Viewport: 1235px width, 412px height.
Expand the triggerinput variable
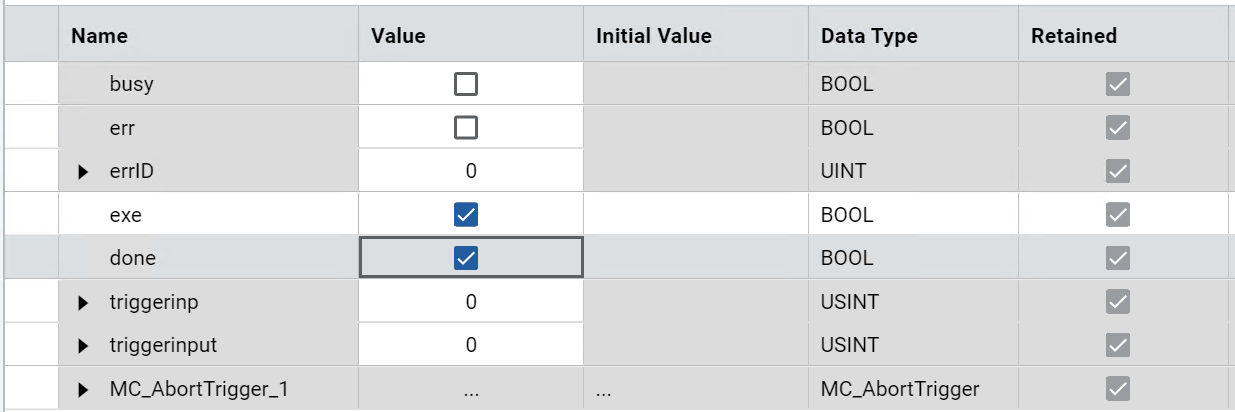tap(84, 346)
